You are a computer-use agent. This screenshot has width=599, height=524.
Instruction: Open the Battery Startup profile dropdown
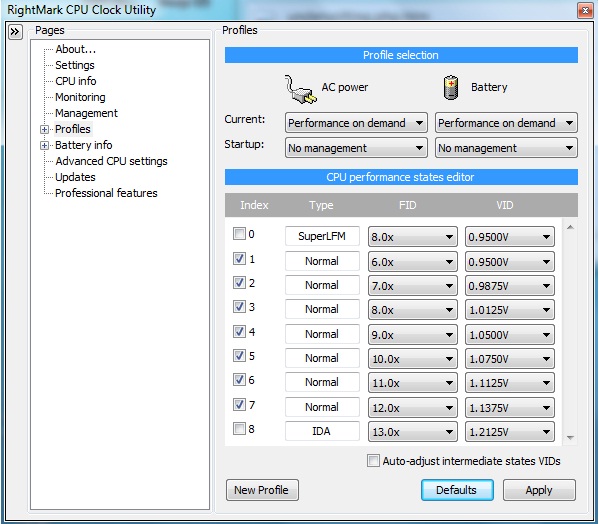click(x=506, y=148)
